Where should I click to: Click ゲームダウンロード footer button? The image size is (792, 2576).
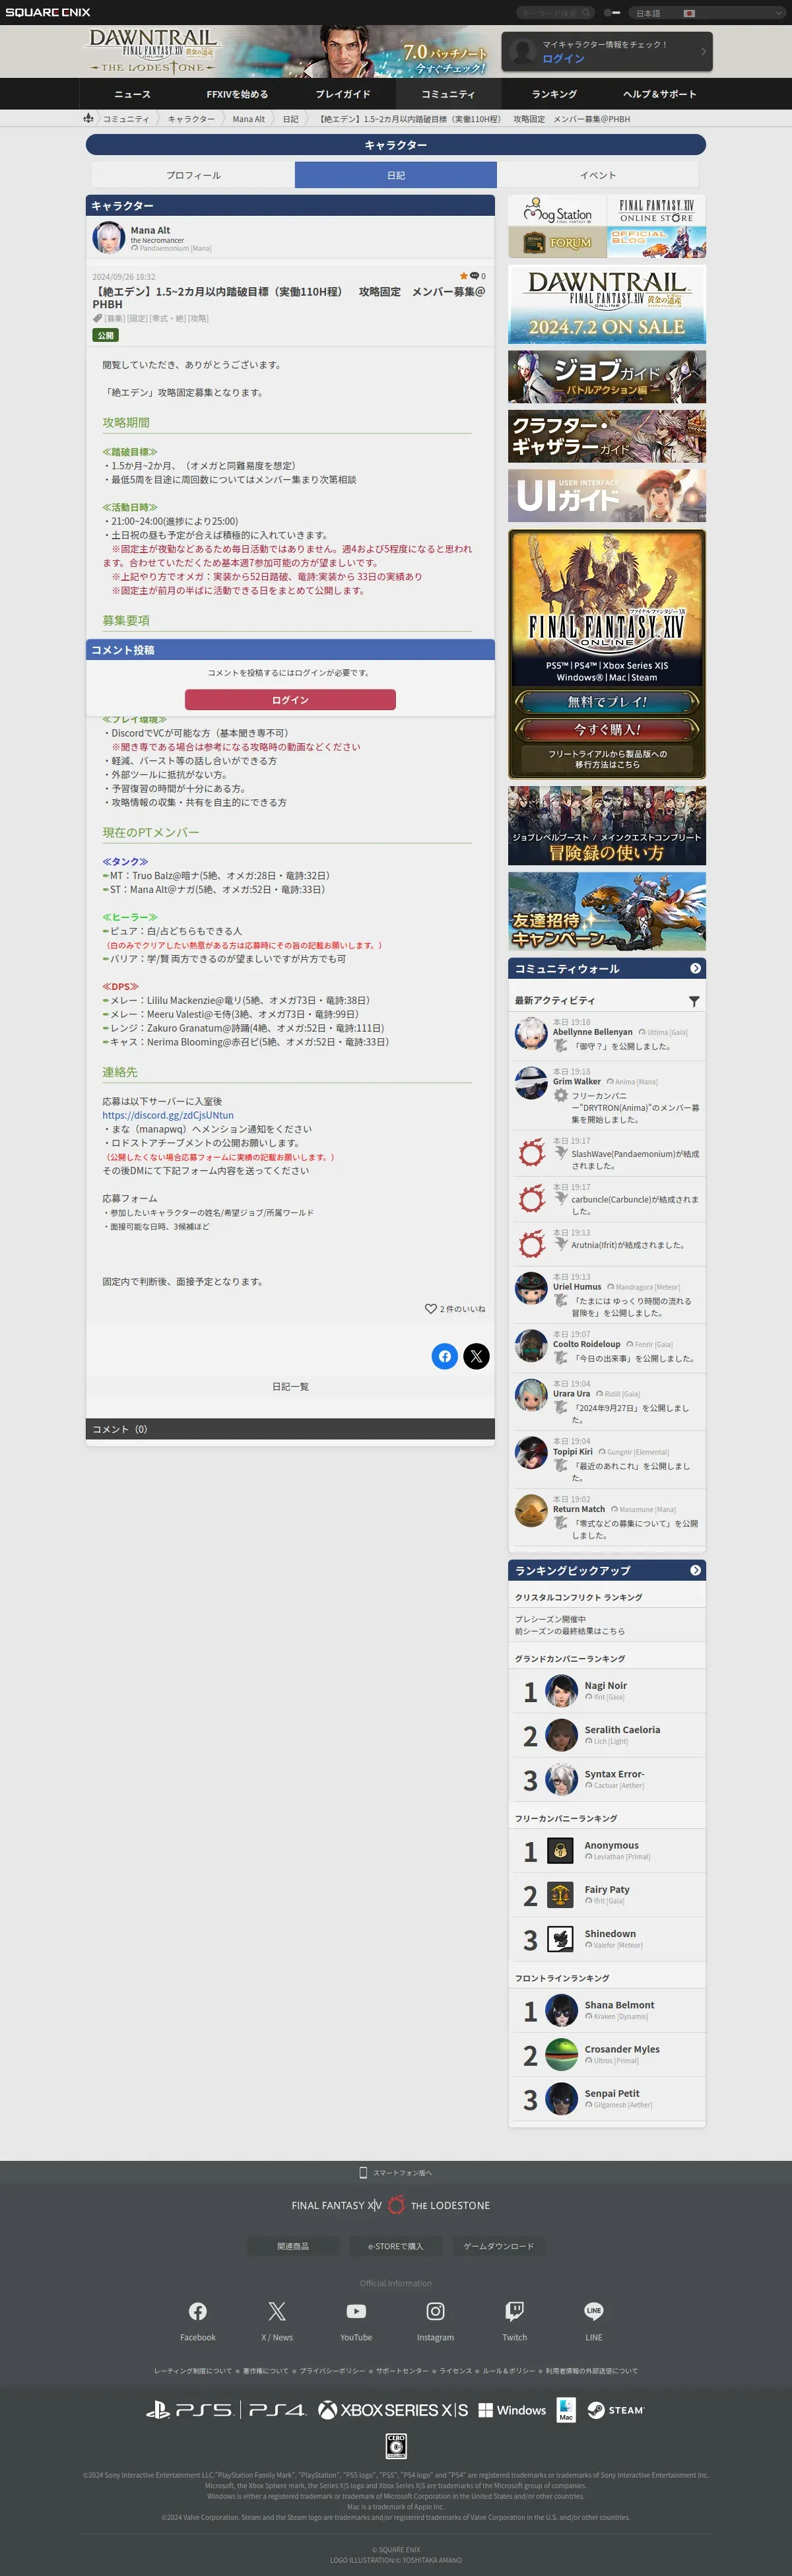[499, 2246]
